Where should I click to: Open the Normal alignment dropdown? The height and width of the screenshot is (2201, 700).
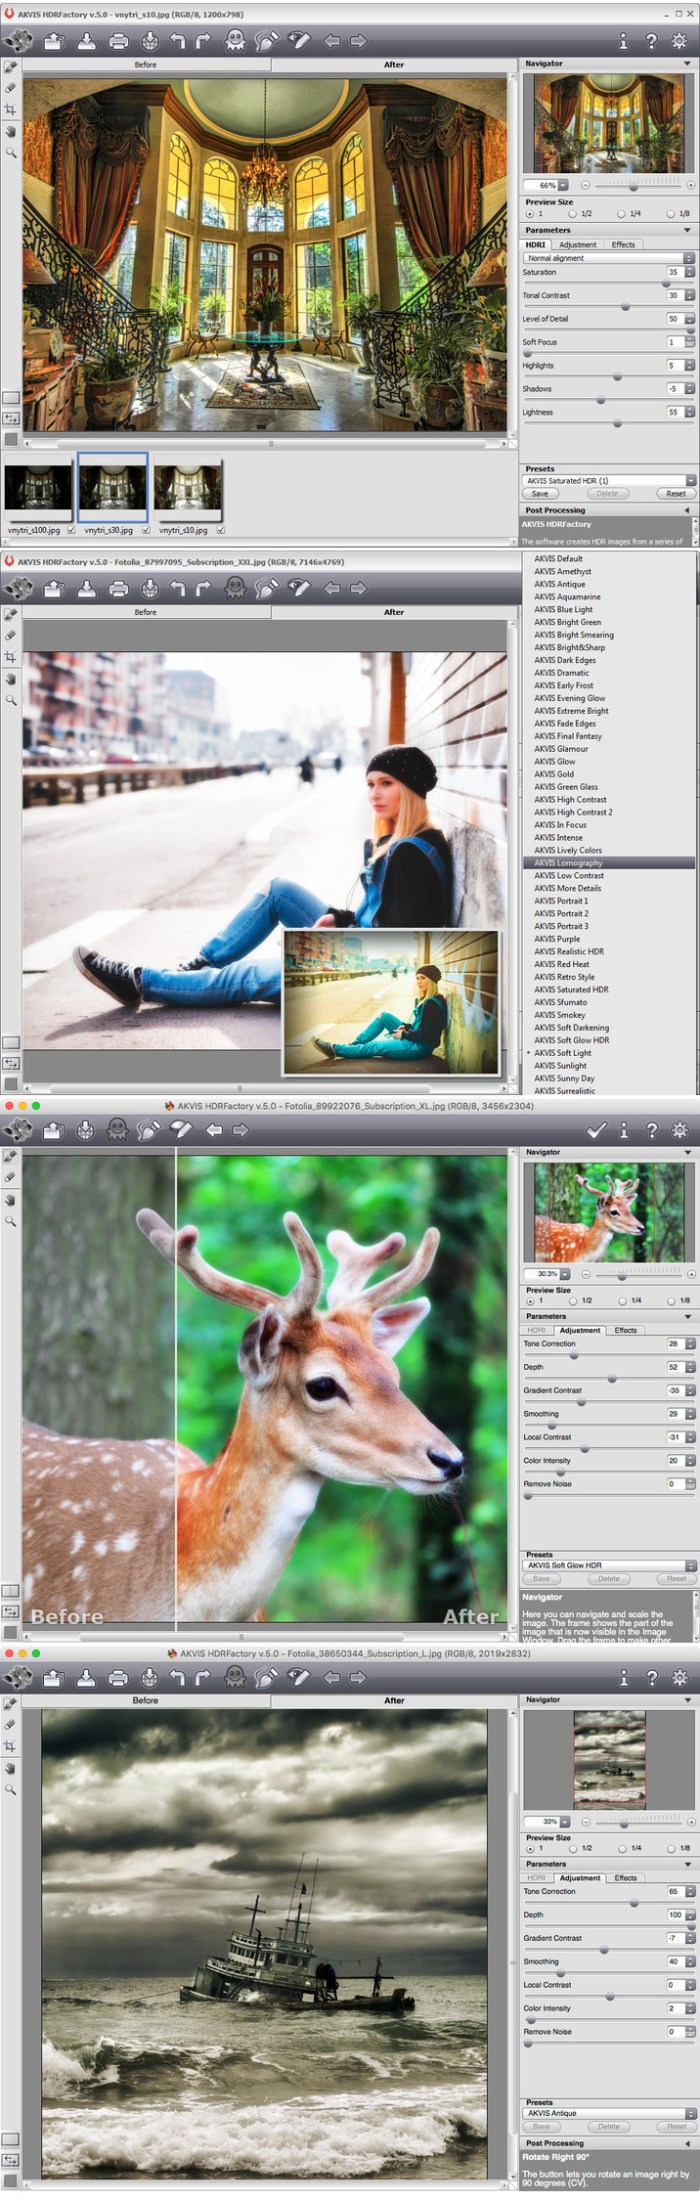point(608,258)
